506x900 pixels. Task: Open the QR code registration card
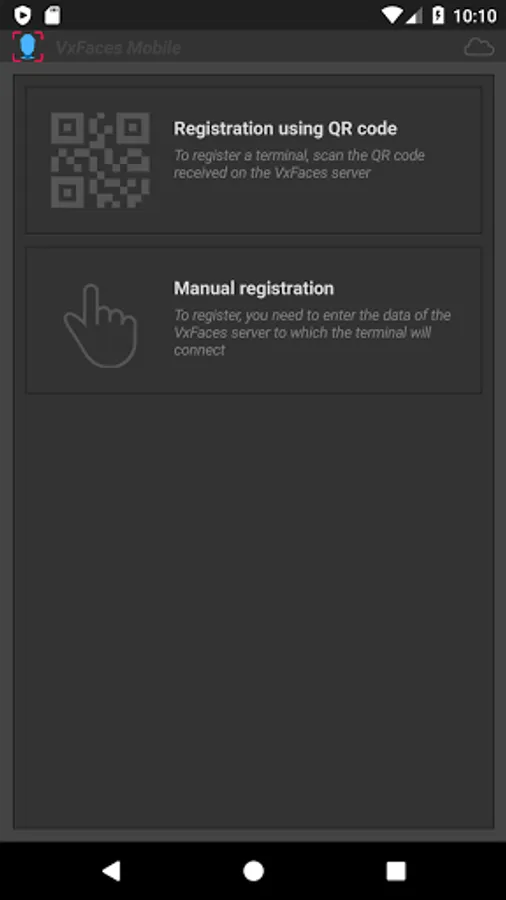pos(253,160)
